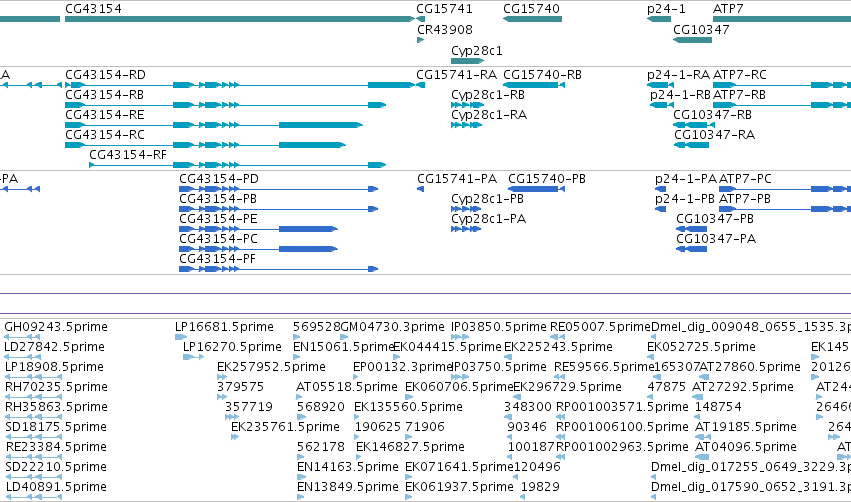Click the CG15740-PB protein label
851x502 pixels.
point(547,179)
